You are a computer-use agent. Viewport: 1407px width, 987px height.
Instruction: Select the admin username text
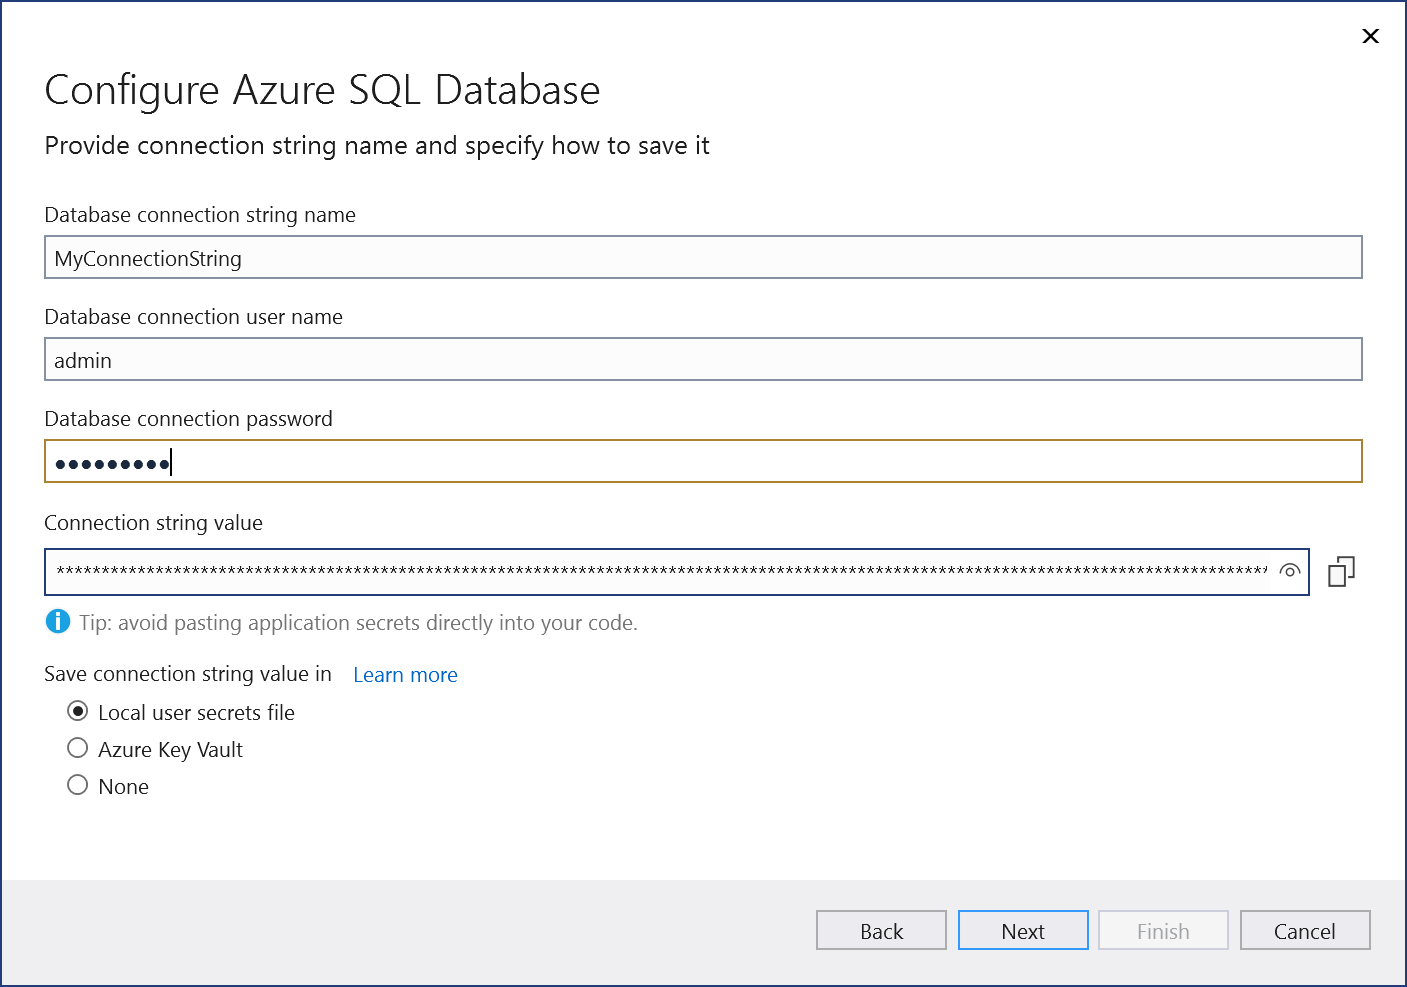pos(82,360)
